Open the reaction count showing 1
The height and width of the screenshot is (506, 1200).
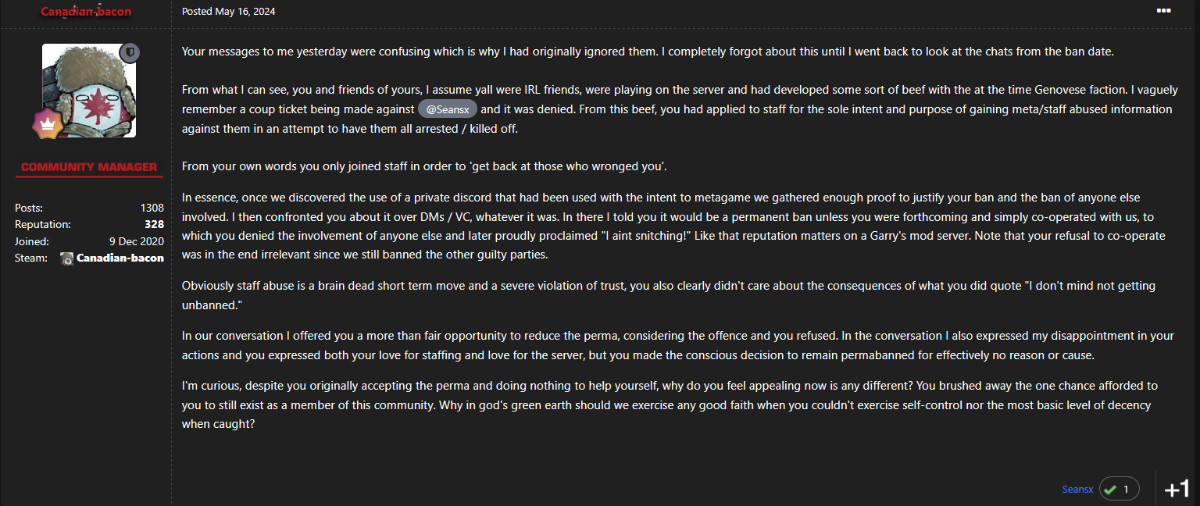pos(1127,489)
